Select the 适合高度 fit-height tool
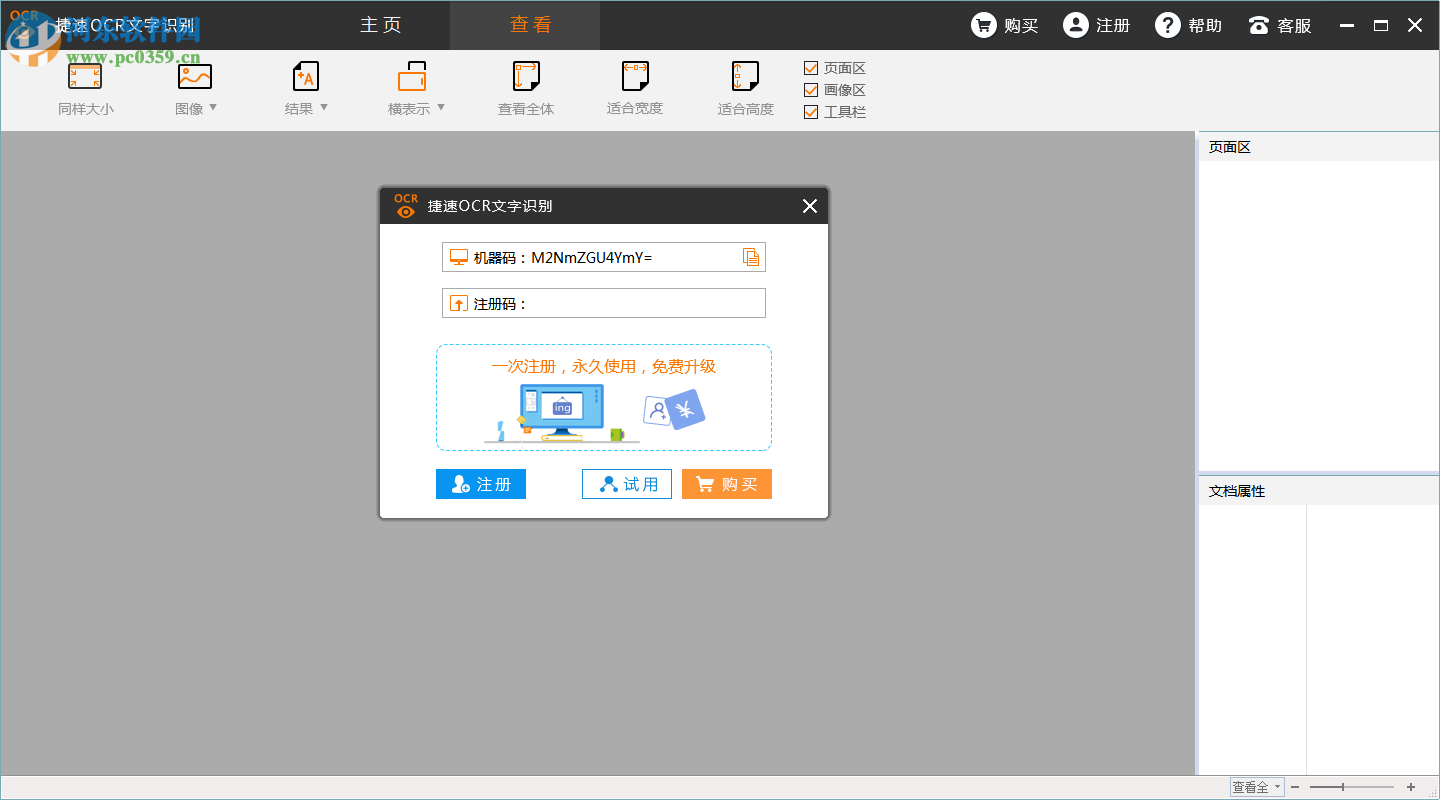The width and height of the screenshot is (1440, 800). pos(745,89)
